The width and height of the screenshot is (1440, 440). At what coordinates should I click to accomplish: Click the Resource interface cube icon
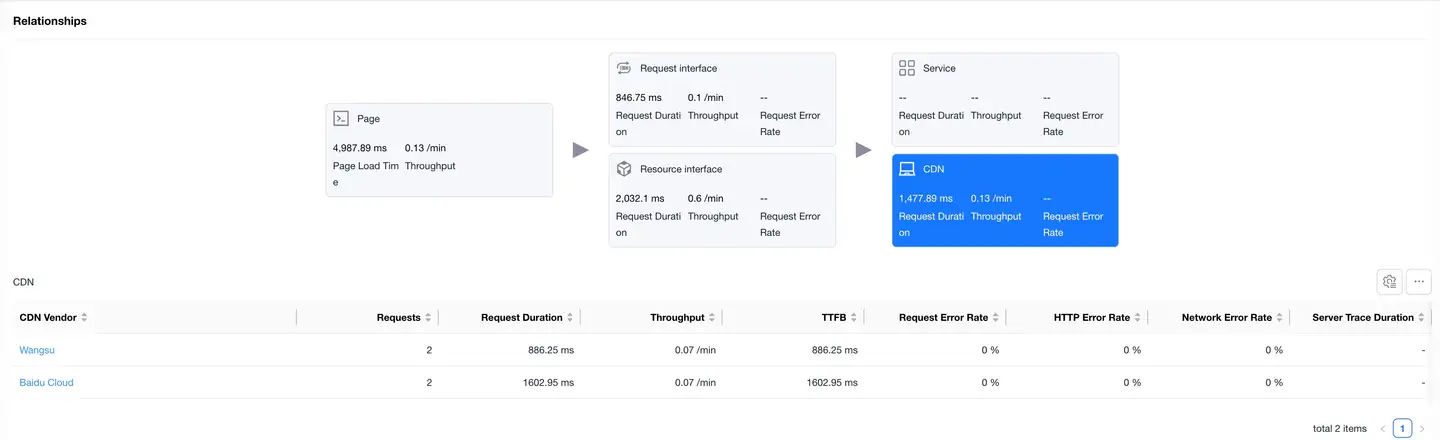624,169
